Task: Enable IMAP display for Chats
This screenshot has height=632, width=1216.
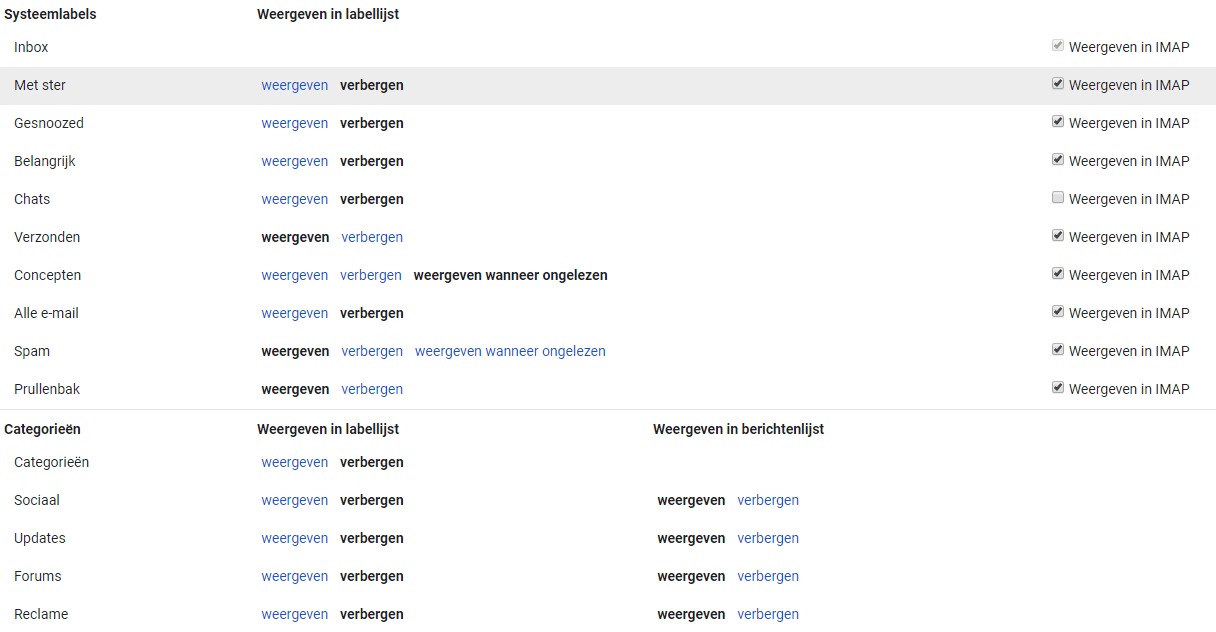Action: tap(1058, 198)
